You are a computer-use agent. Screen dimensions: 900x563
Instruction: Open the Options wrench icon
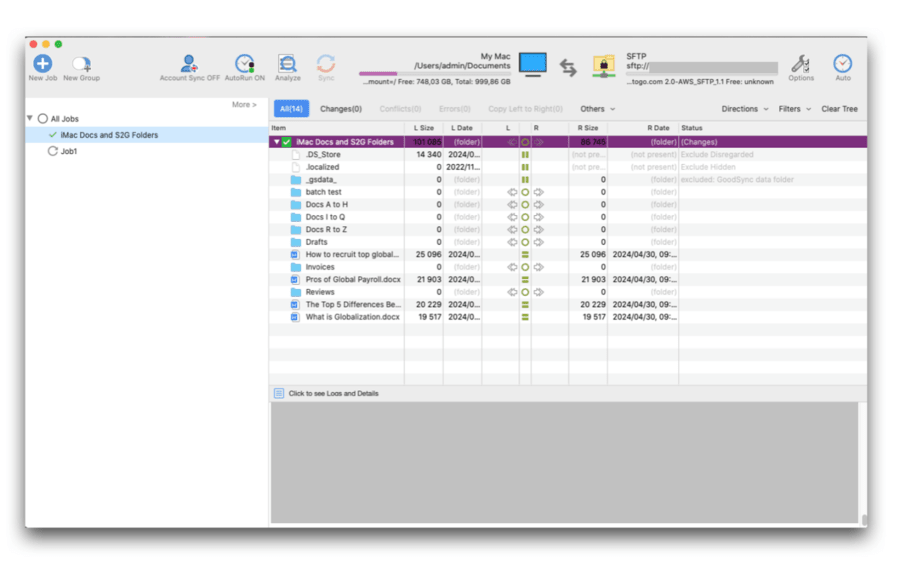[801, 64]
